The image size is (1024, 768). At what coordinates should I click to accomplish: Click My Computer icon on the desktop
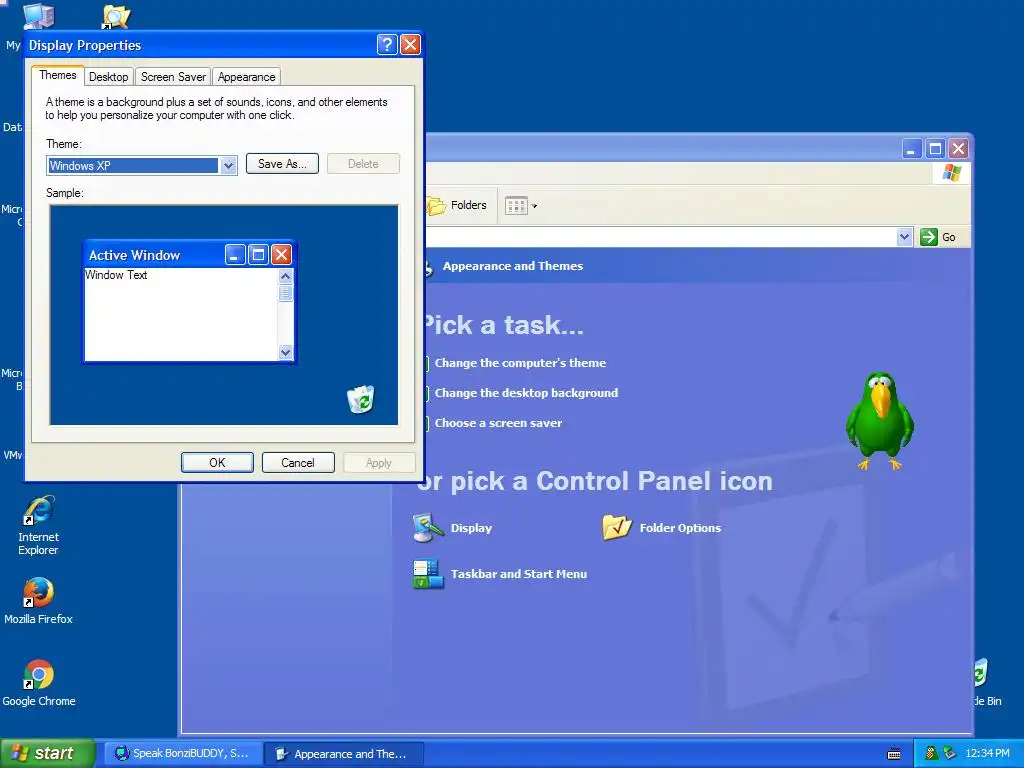[x=38, y=16]
